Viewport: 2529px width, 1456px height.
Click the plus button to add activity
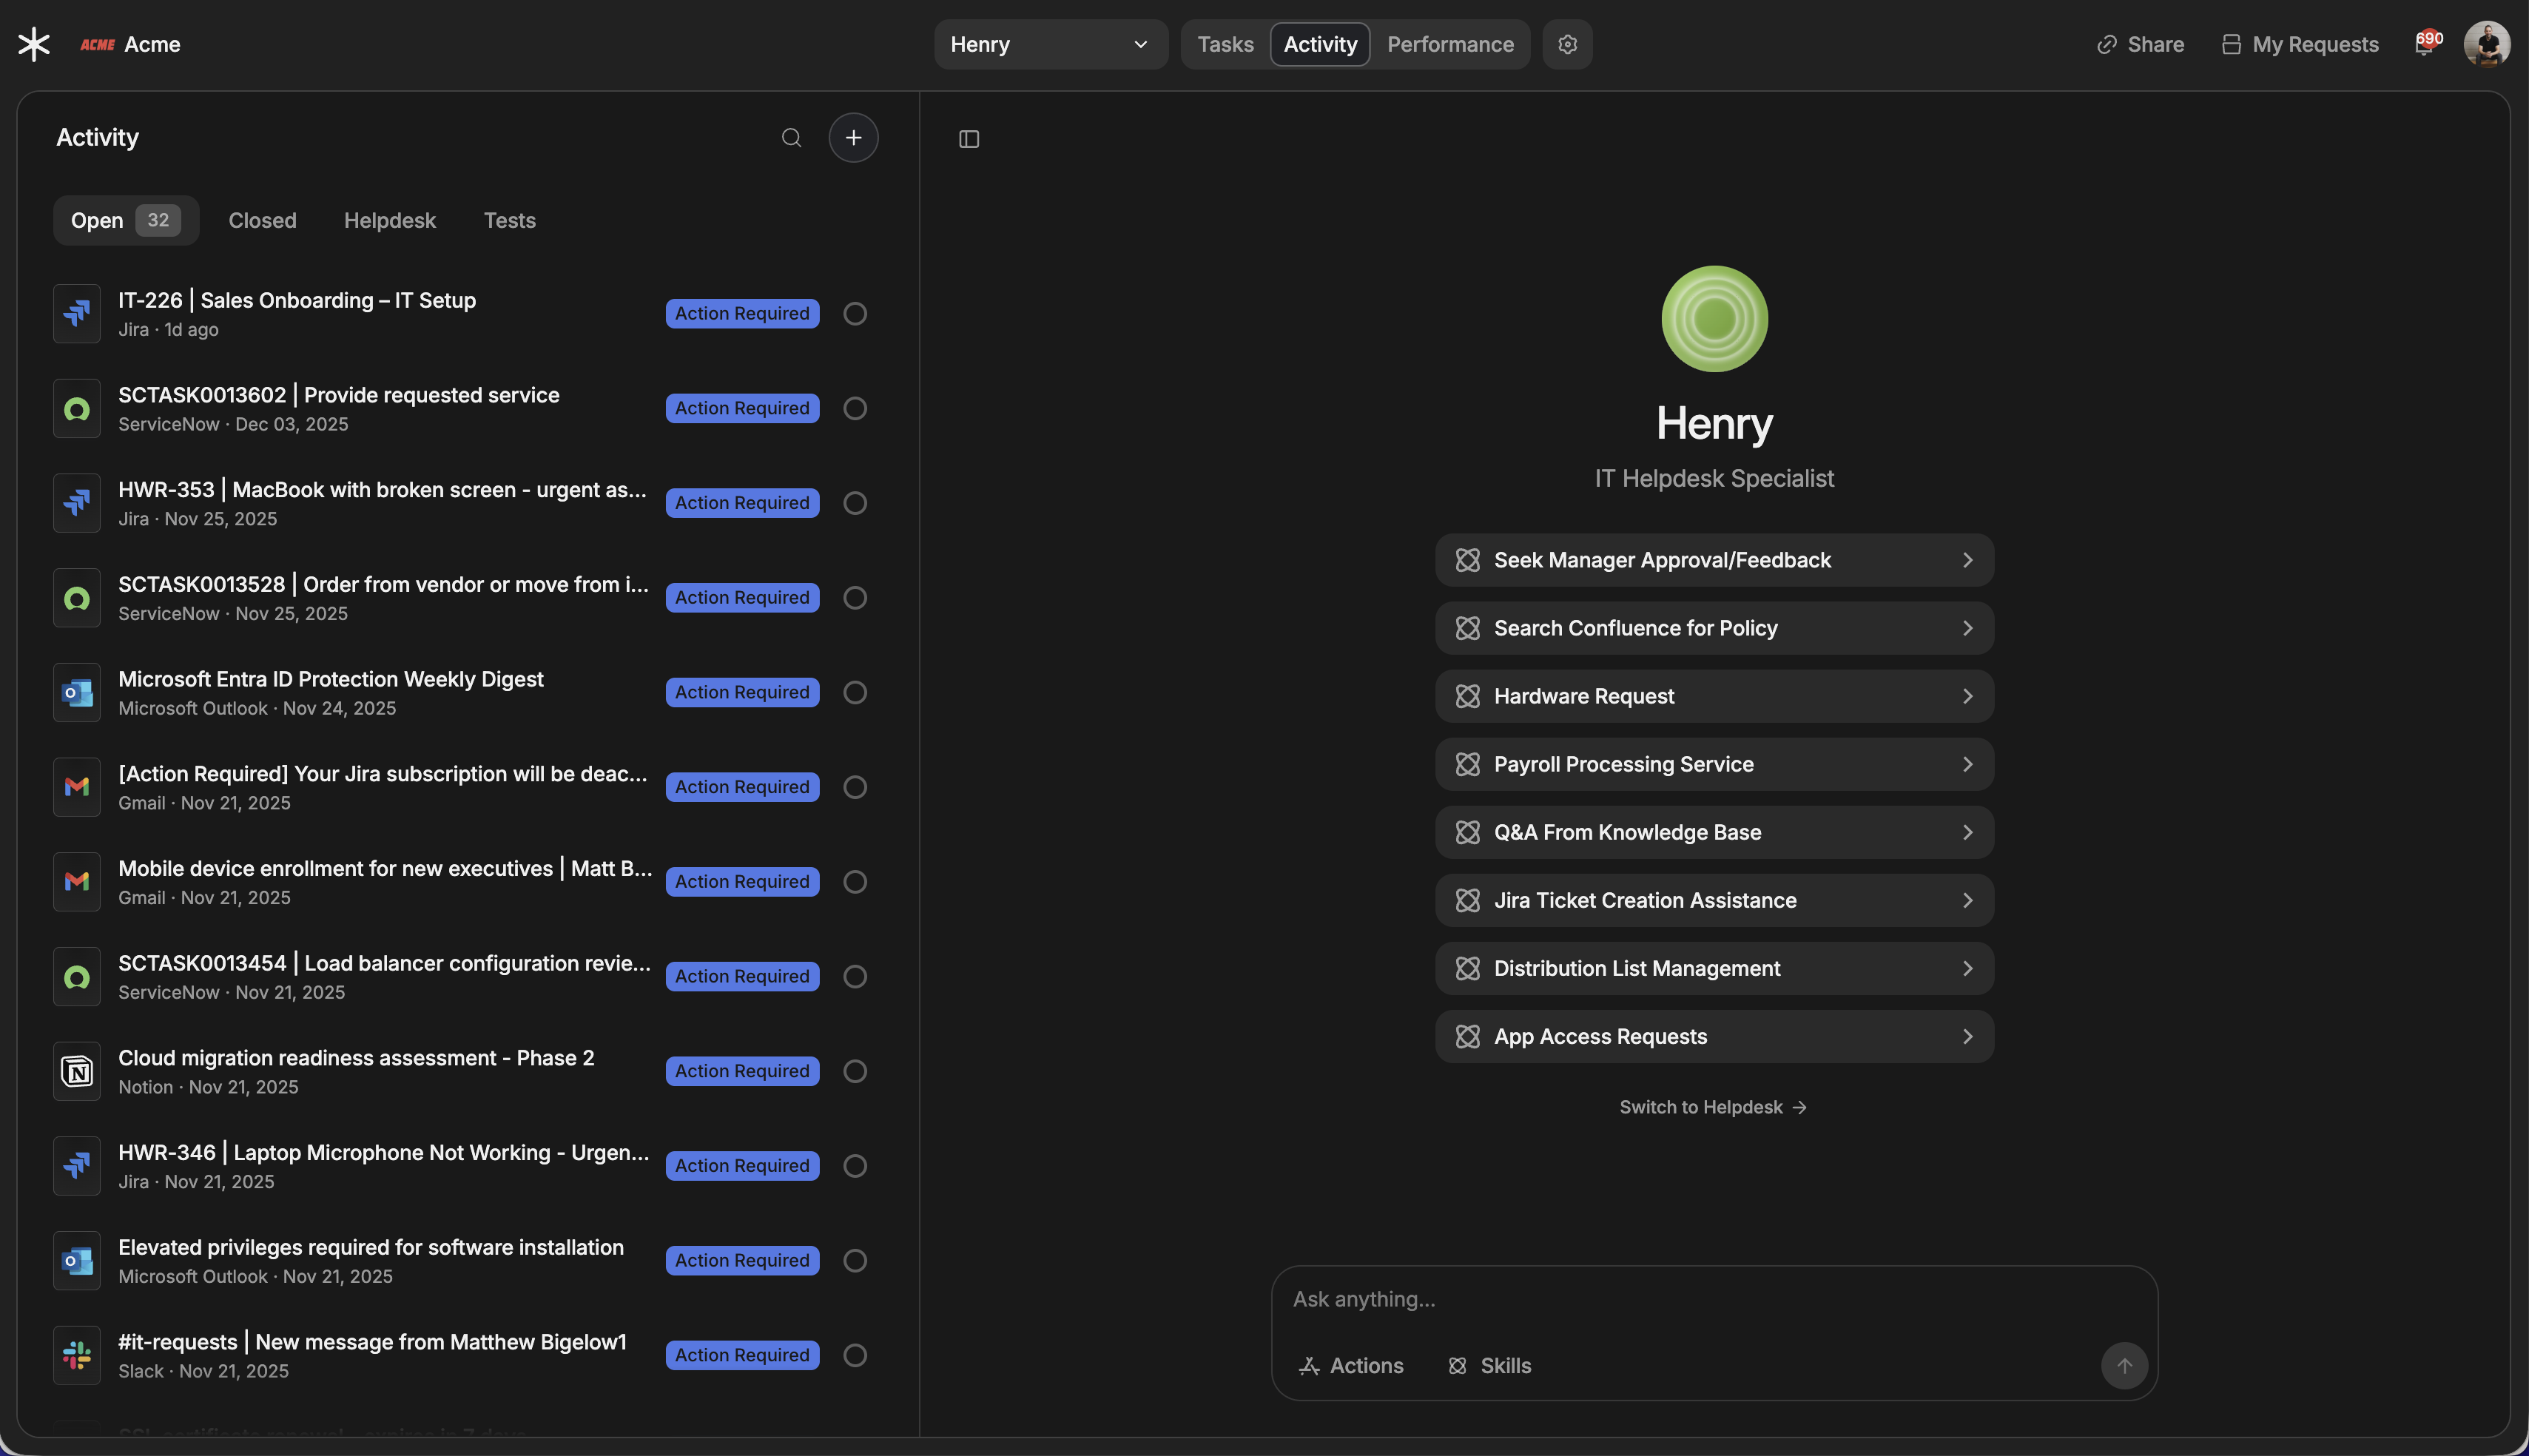[x=853, y=138]
